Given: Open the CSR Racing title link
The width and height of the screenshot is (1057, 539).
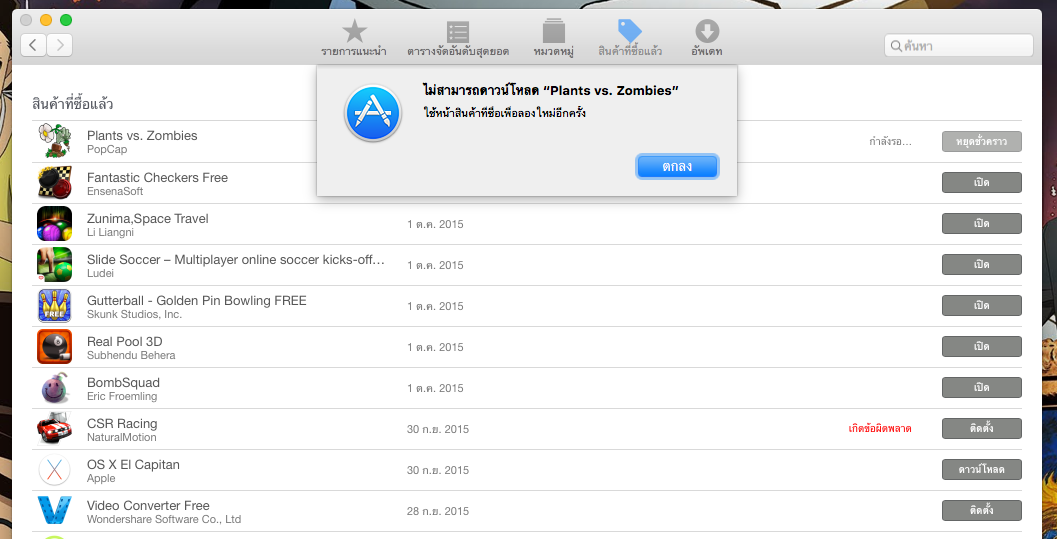Looking at the screenshot, I should pyautogui.click(x=122, y=424).
